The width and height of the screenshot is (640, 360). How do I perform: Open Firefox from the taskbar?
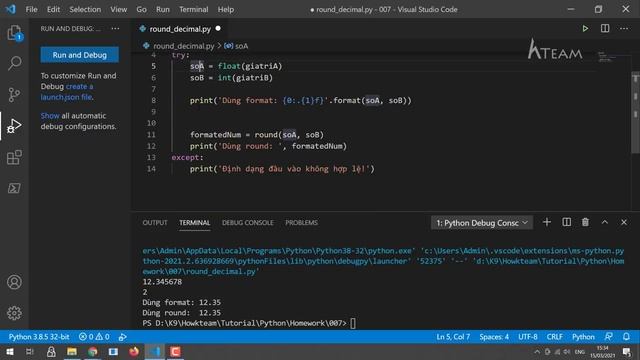(x=134, y=351)
